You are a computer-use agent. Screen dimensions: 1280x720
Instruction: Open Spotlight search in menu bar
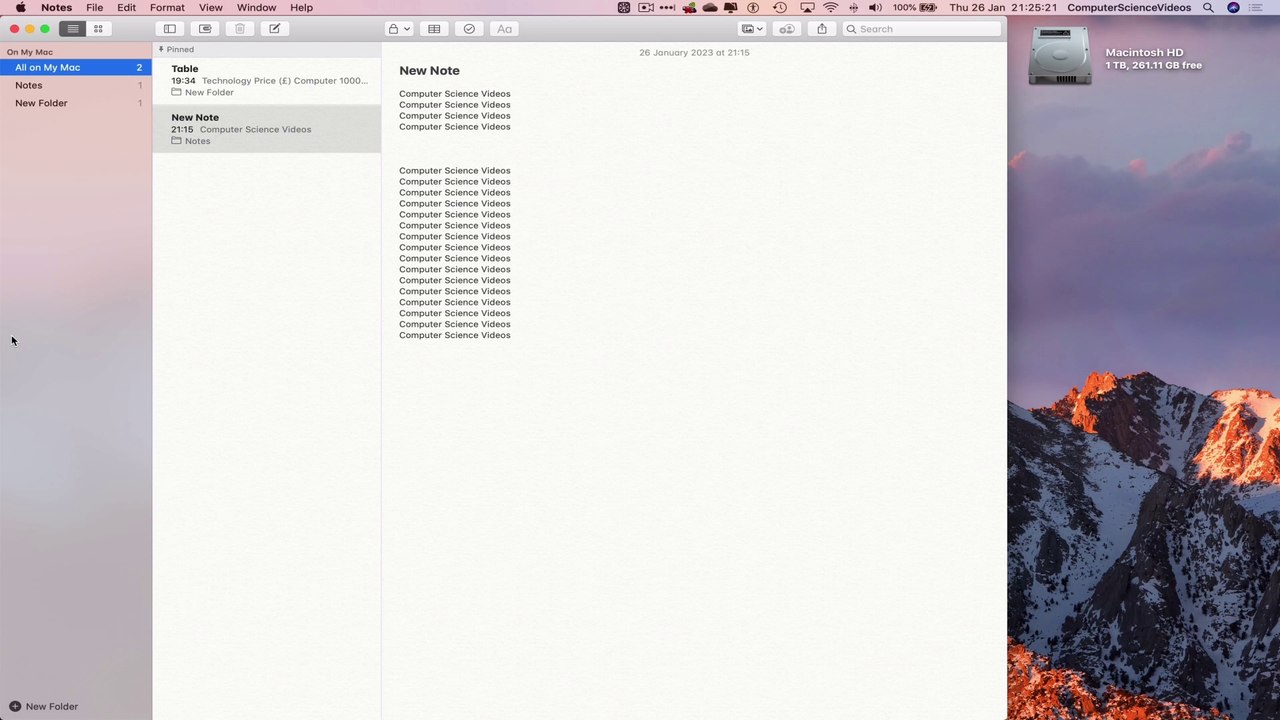[1208, 7]
